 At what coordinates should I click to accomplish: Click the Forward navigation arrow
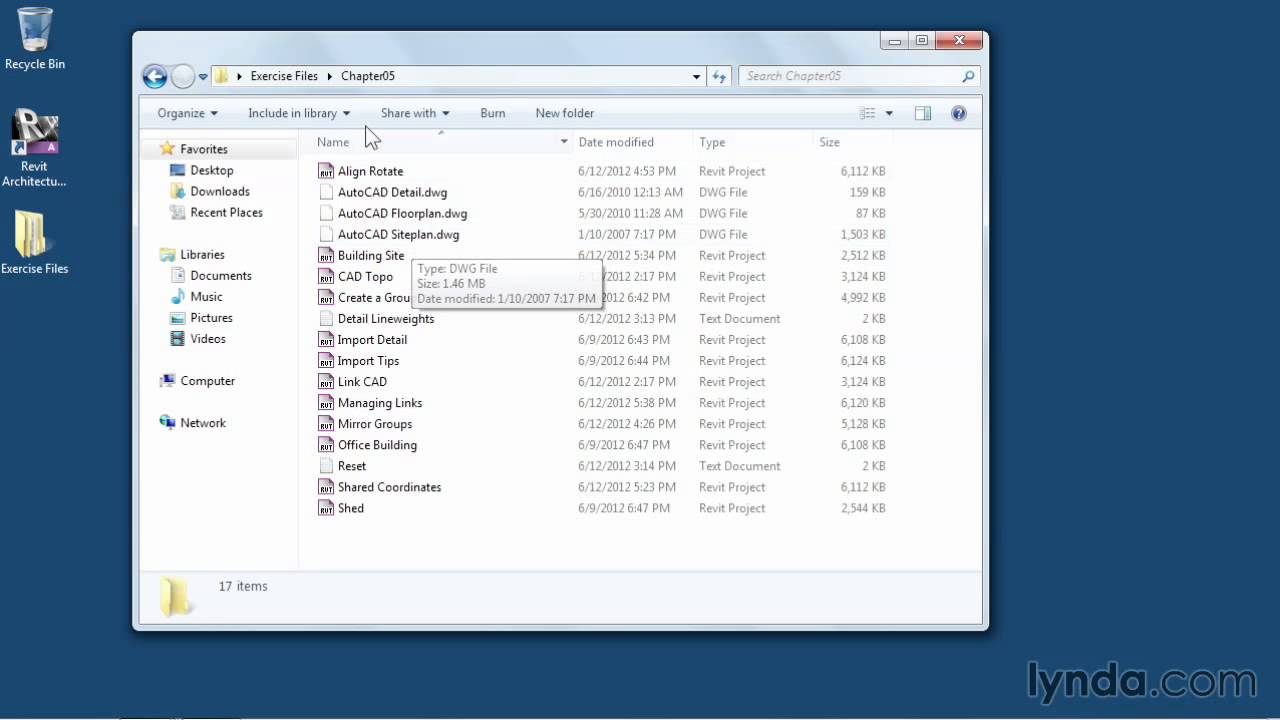[x=182, y=76]
